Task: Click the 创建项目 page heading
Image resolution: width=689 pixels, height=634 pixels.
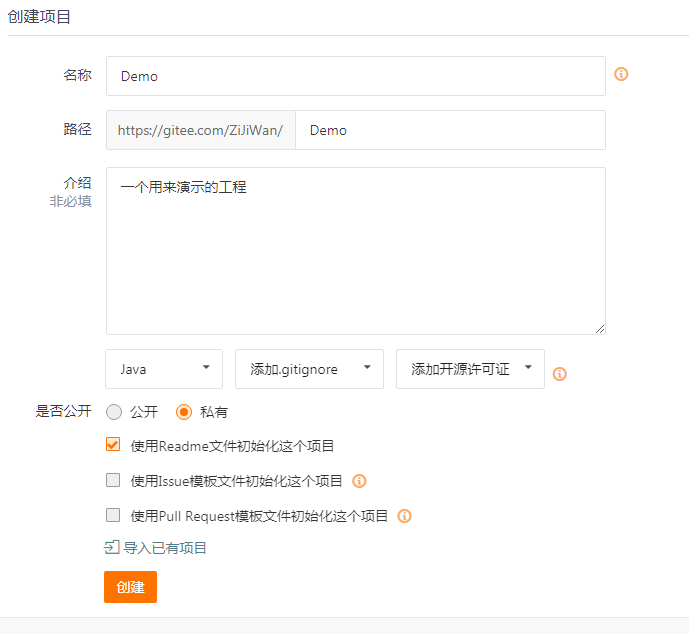Action: (x=40, y=17)
